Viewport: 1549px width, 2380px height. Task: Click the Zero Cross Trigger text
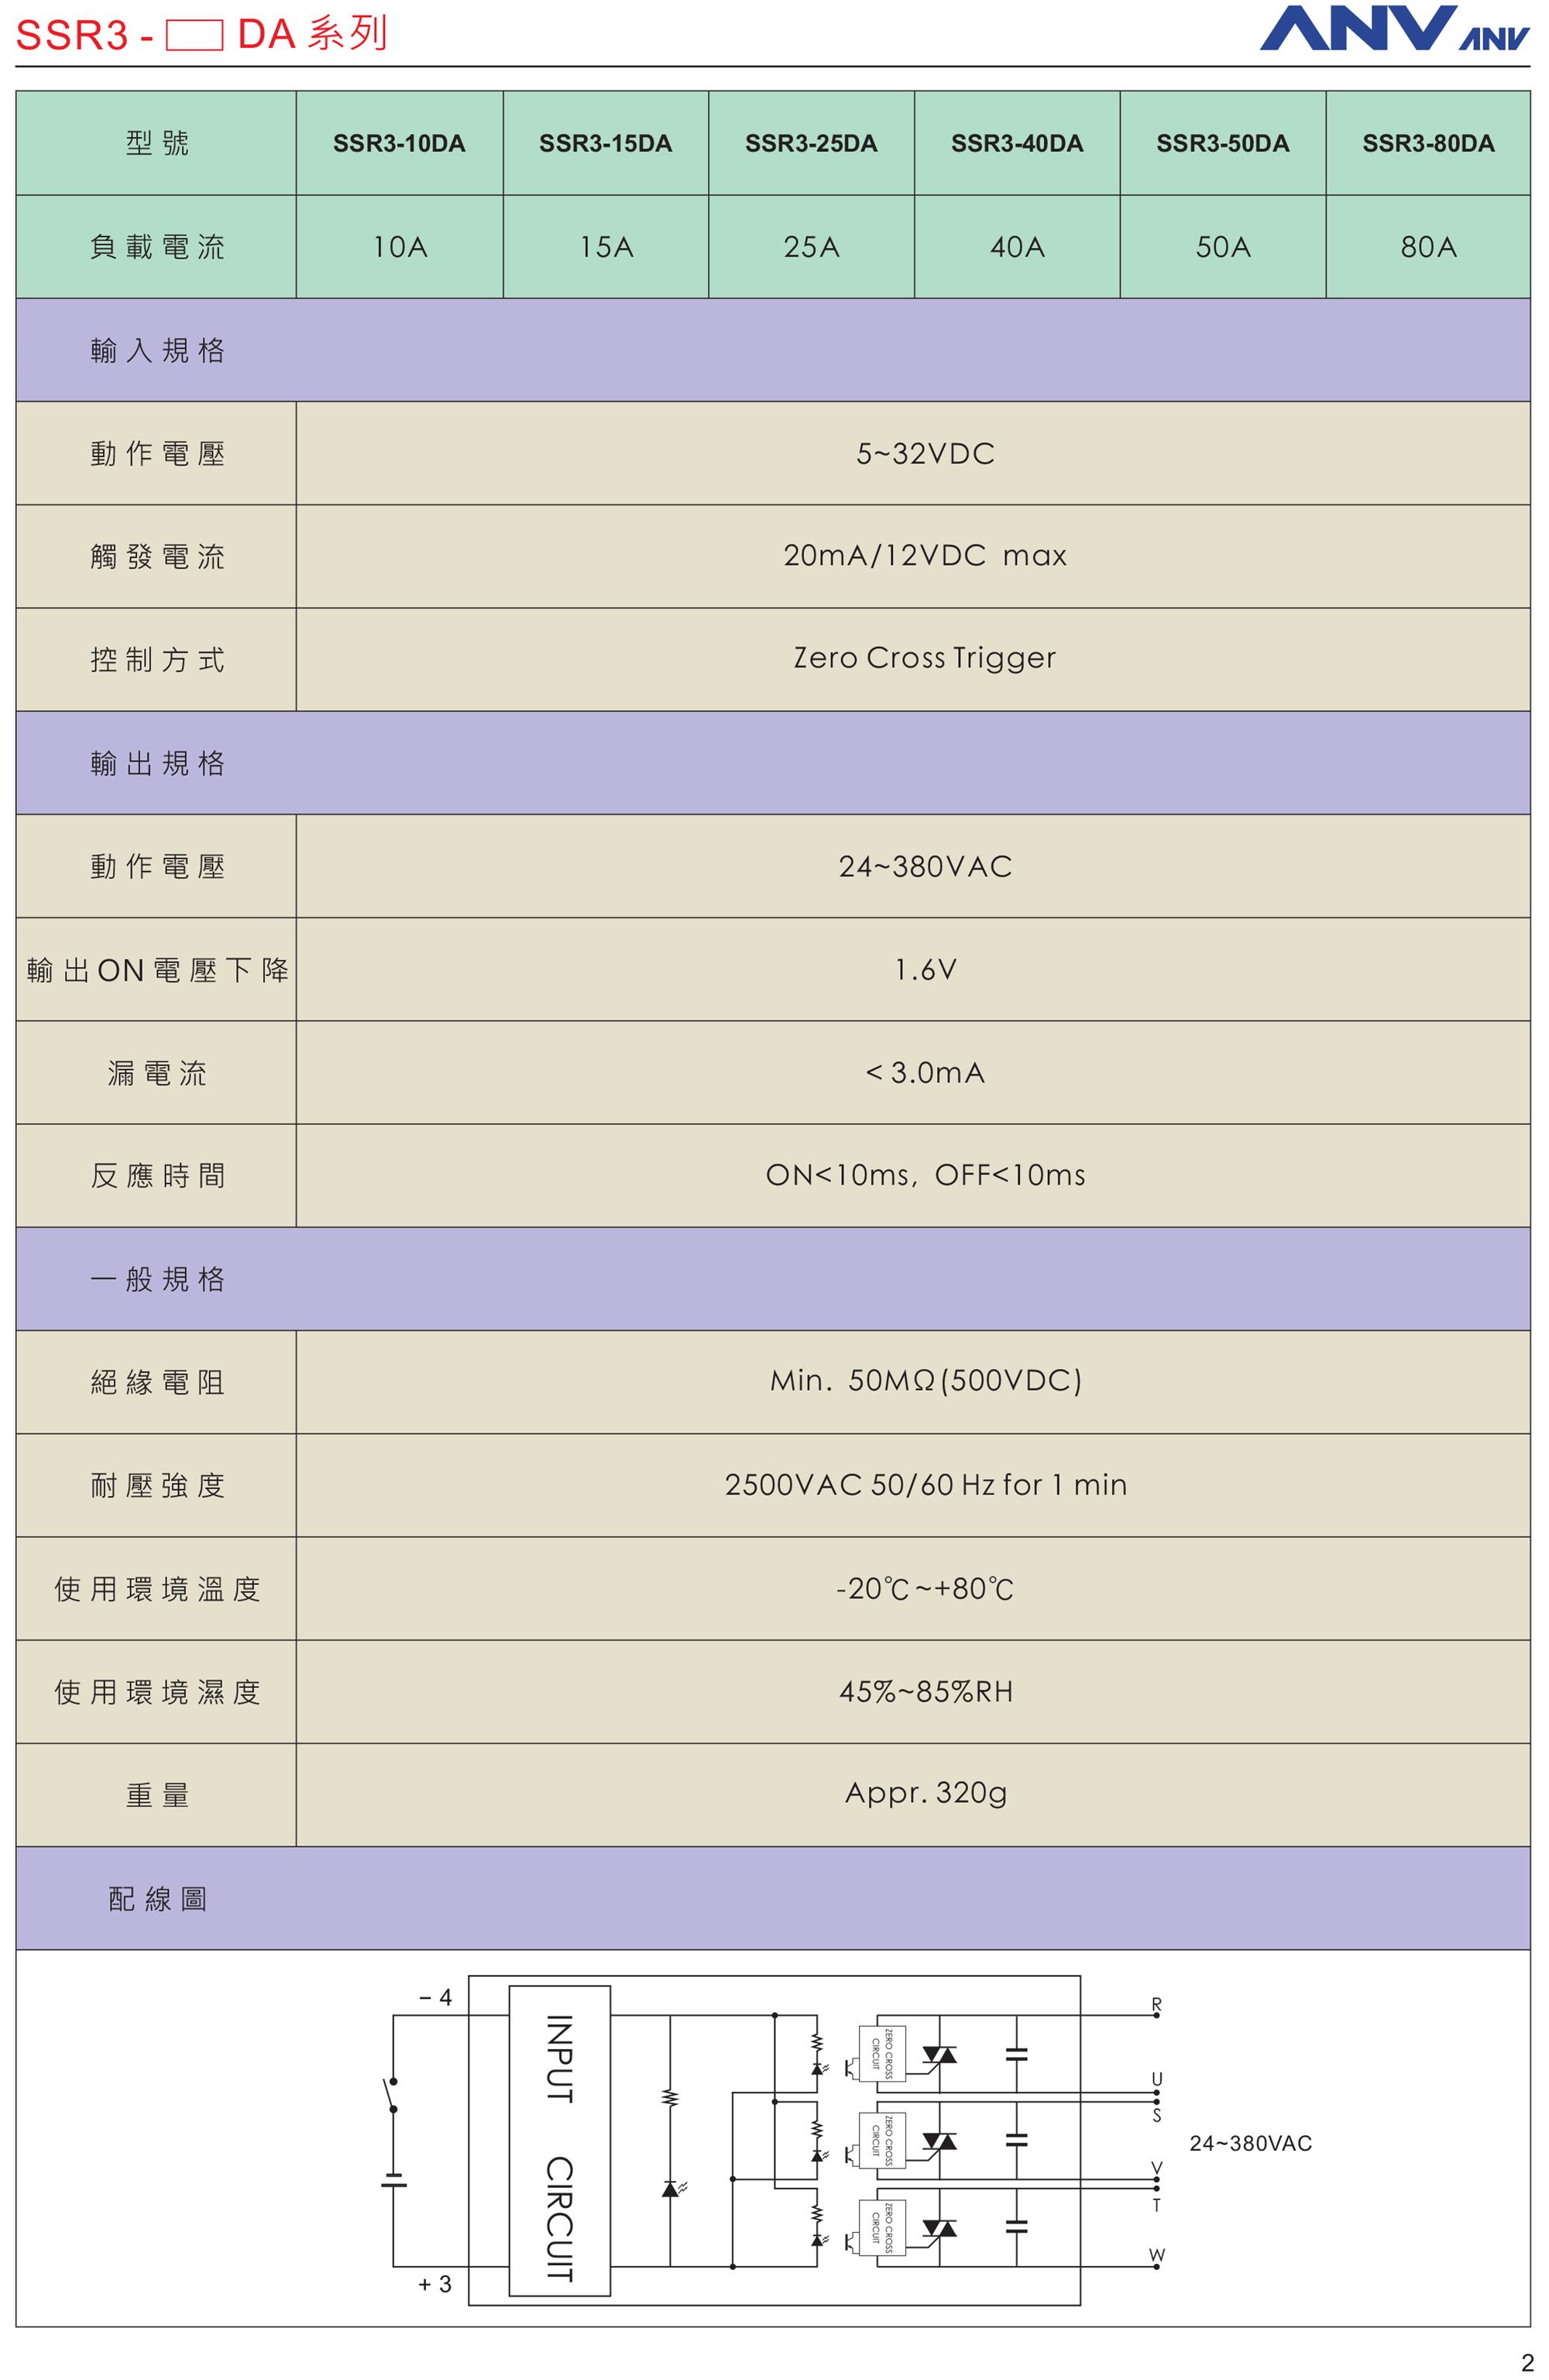coord(924,658)
